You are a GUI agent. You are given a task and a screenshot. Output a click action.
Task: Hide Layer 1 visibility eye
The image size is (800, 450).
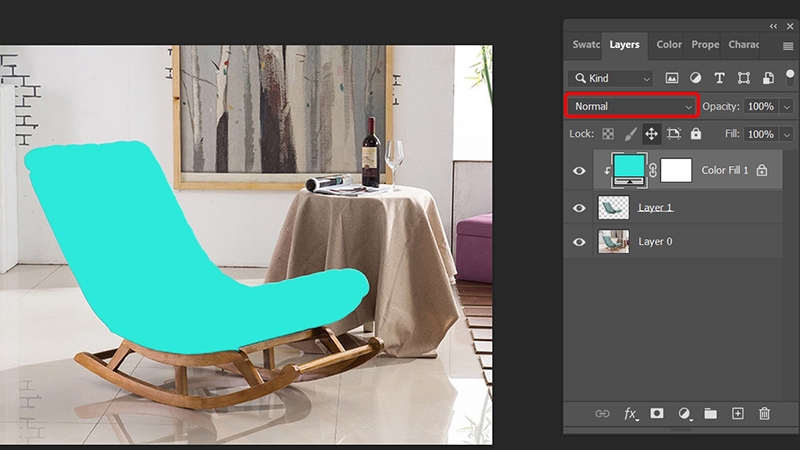[x=579, y=208]
